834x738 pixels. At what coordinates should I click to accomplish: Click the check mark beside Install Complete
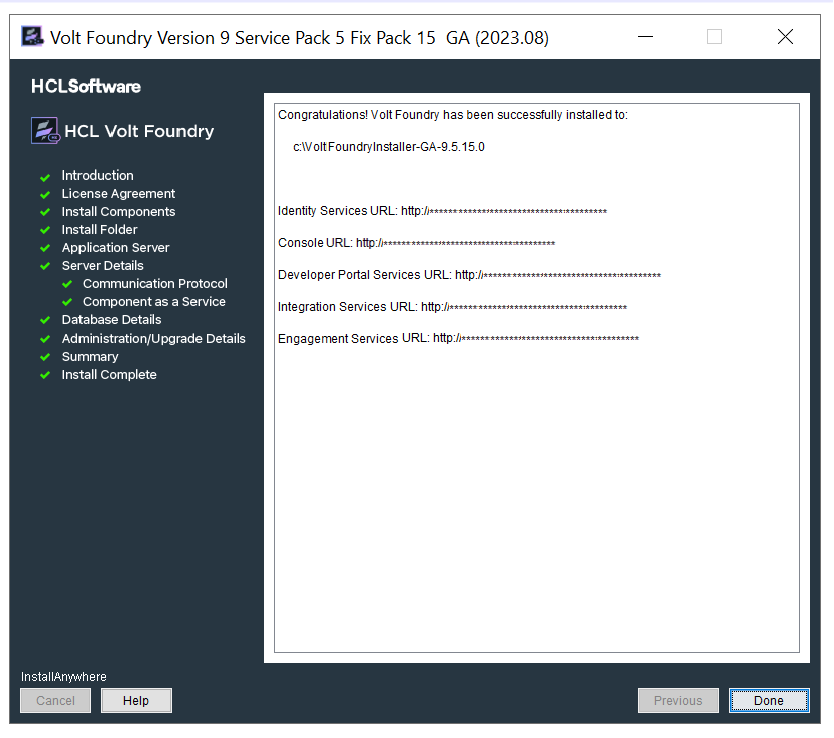45,375
